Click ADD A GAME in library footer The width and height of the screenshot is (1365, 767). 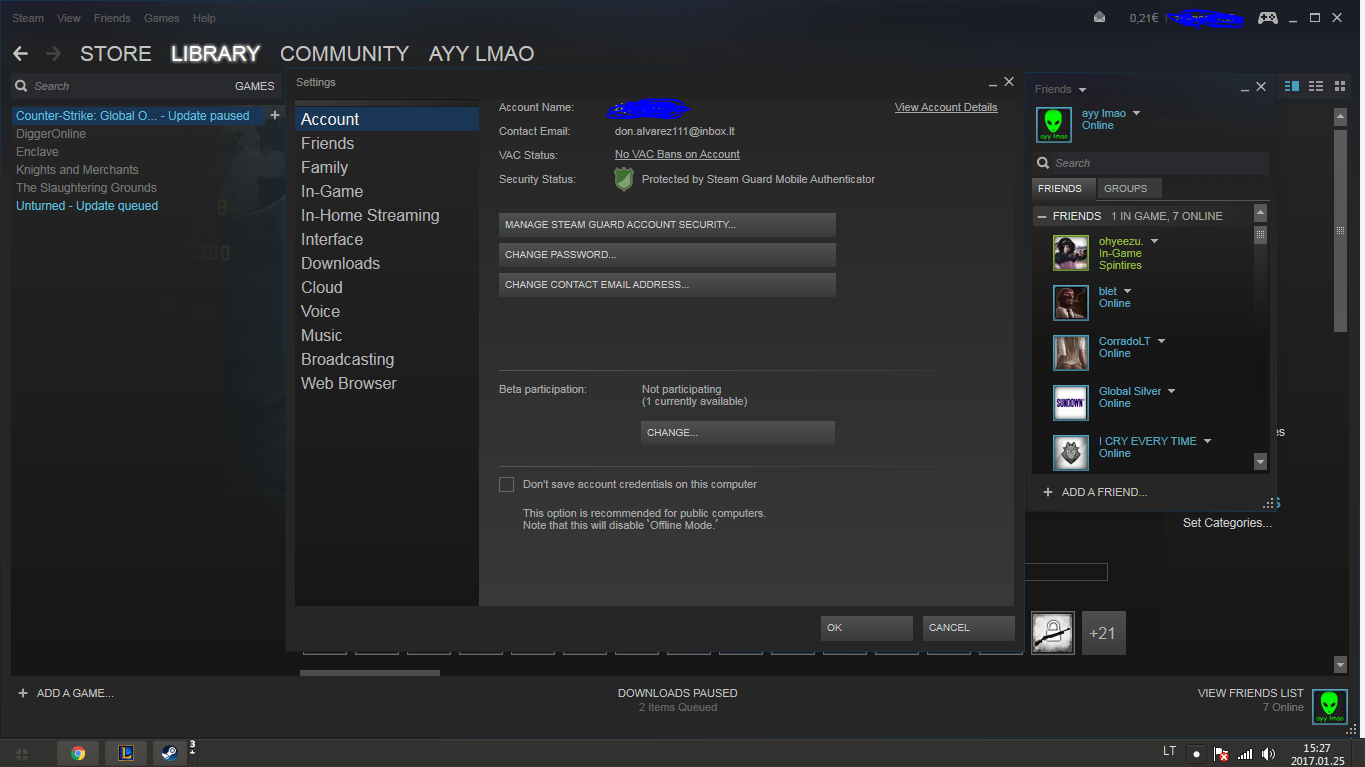coord(66,693)
